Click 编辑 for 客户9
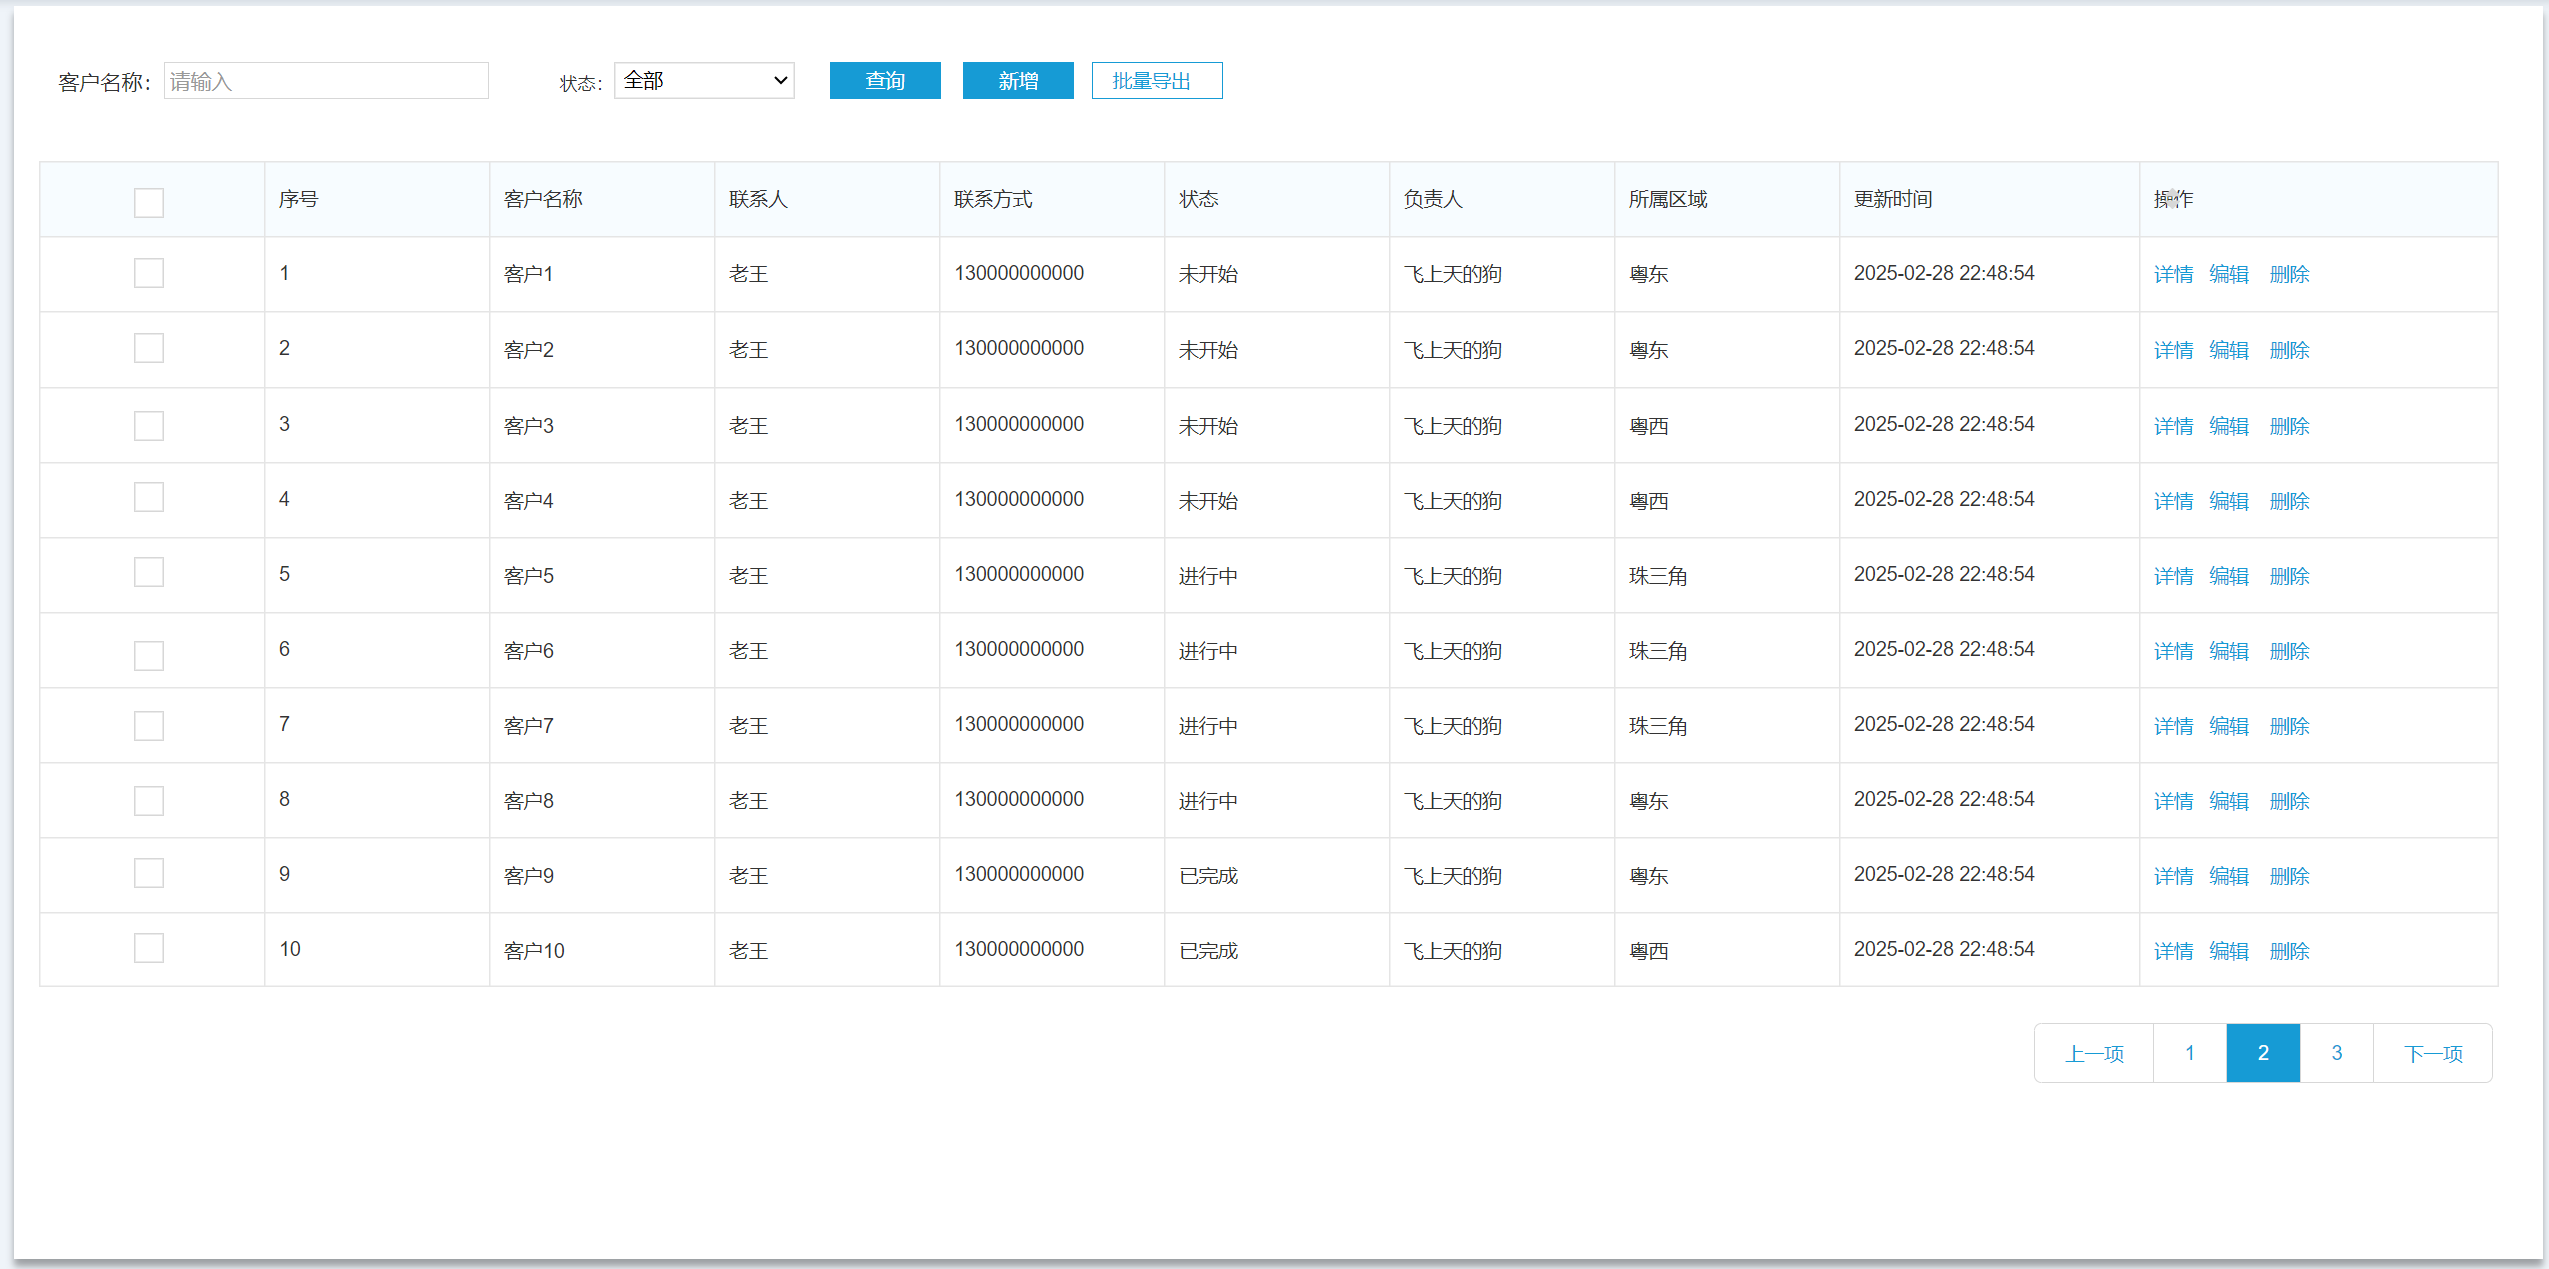This screenshot has height=1269, width=2549. pyautogui.click(x=2228, y=876)
